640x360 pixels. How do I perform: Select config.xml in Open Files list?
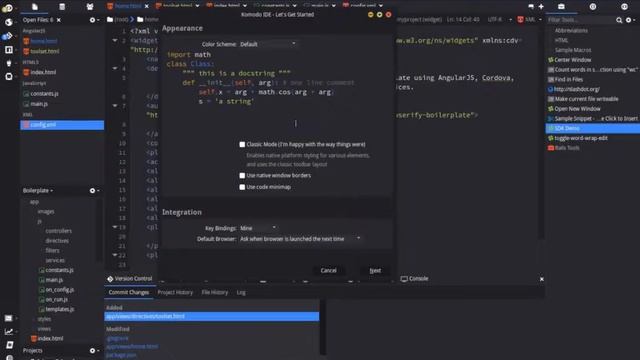point(62,125)
